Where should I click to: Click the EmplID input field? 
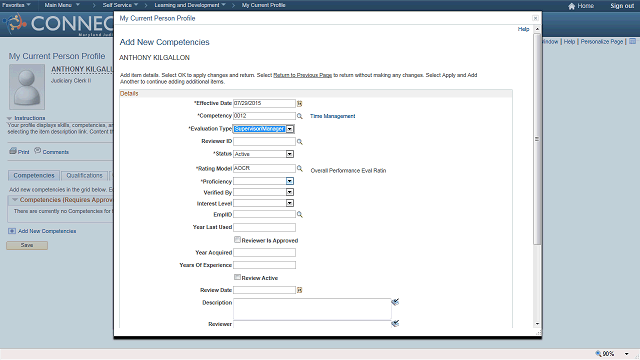coord(264,214)
